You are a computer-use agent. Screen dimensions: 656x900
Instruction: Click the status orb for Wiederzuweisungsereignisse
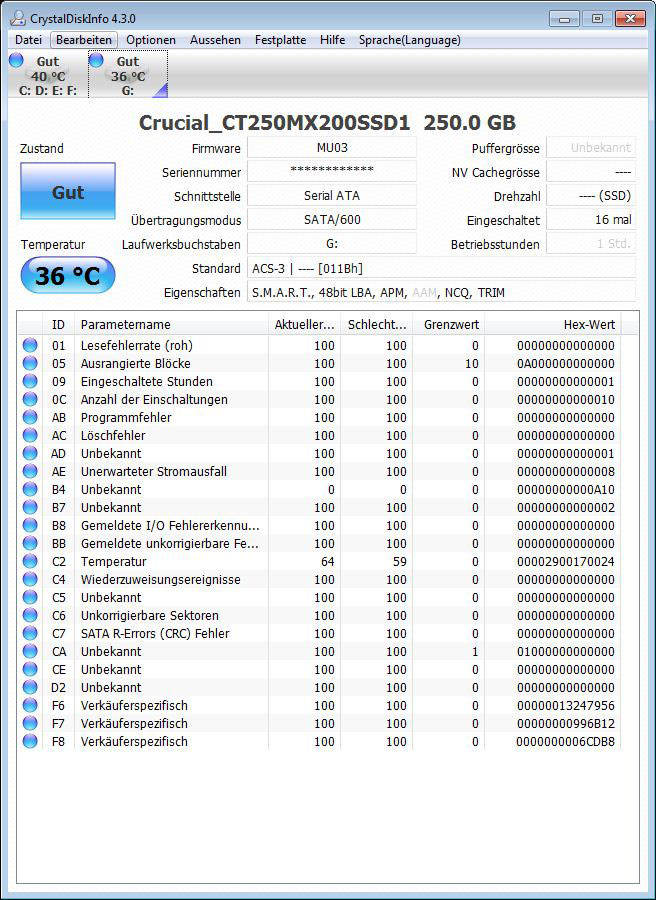(x=30, y=579)
